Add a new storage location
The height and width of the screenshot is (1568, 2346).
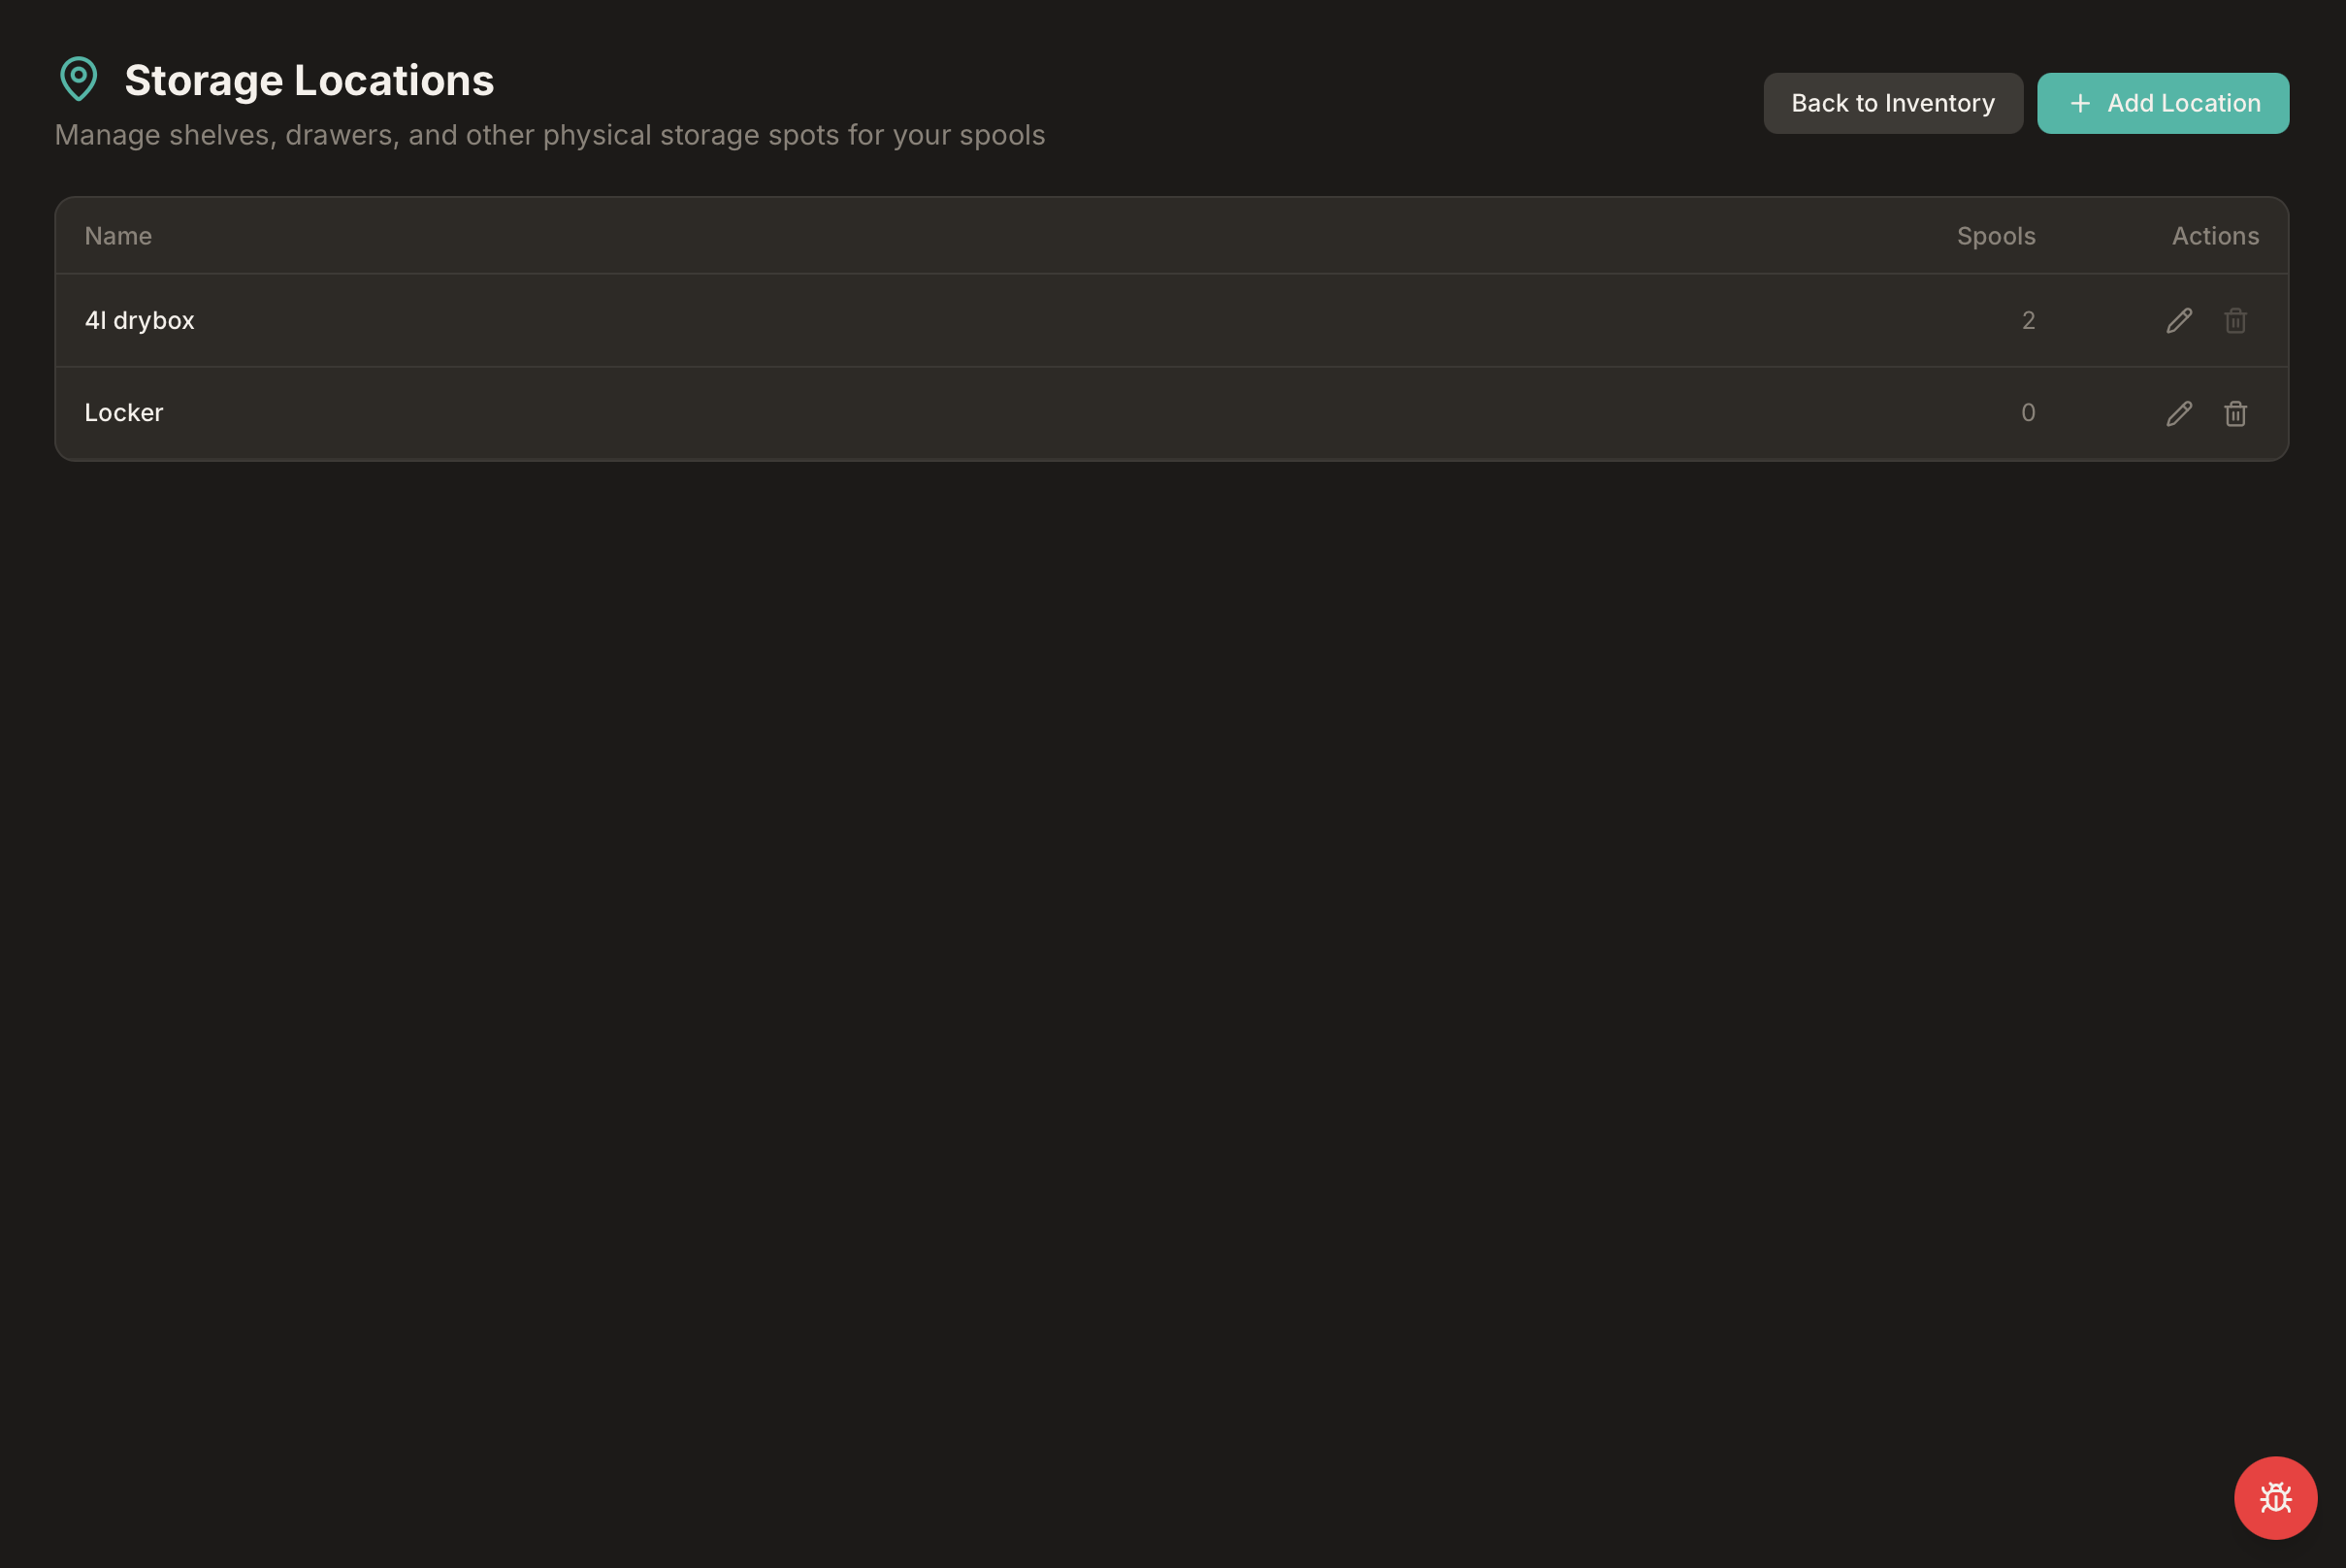2162,103
